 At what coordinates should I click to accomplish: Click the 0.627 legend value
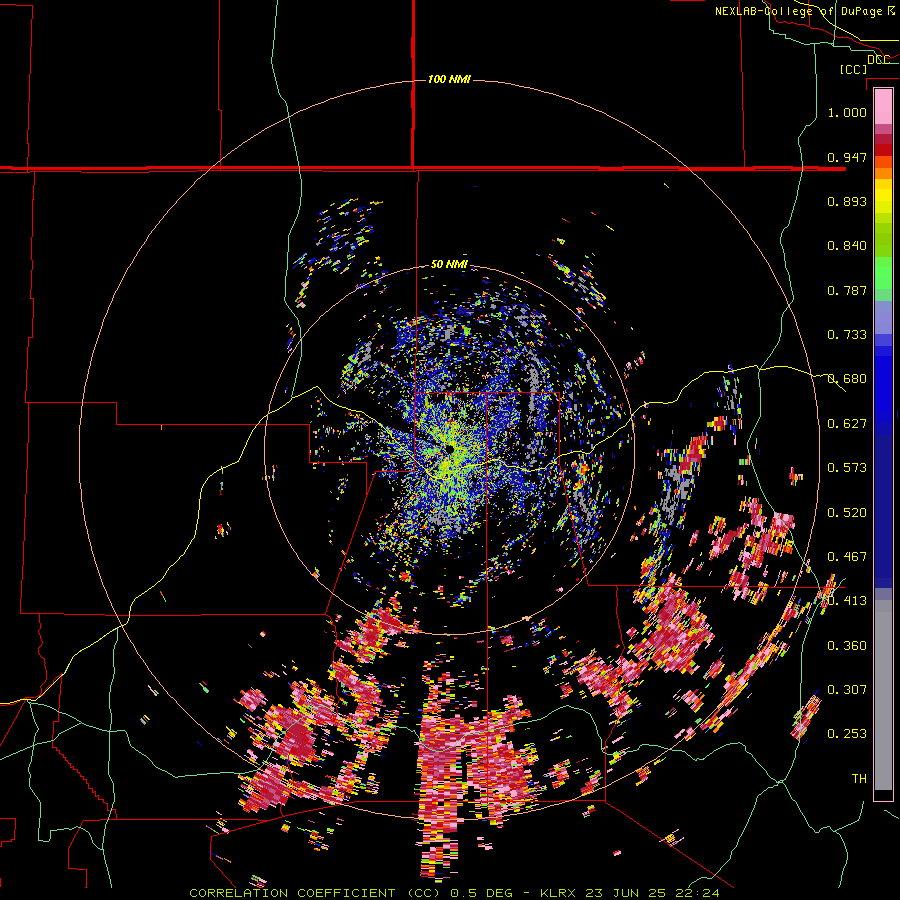pos(847,424)
